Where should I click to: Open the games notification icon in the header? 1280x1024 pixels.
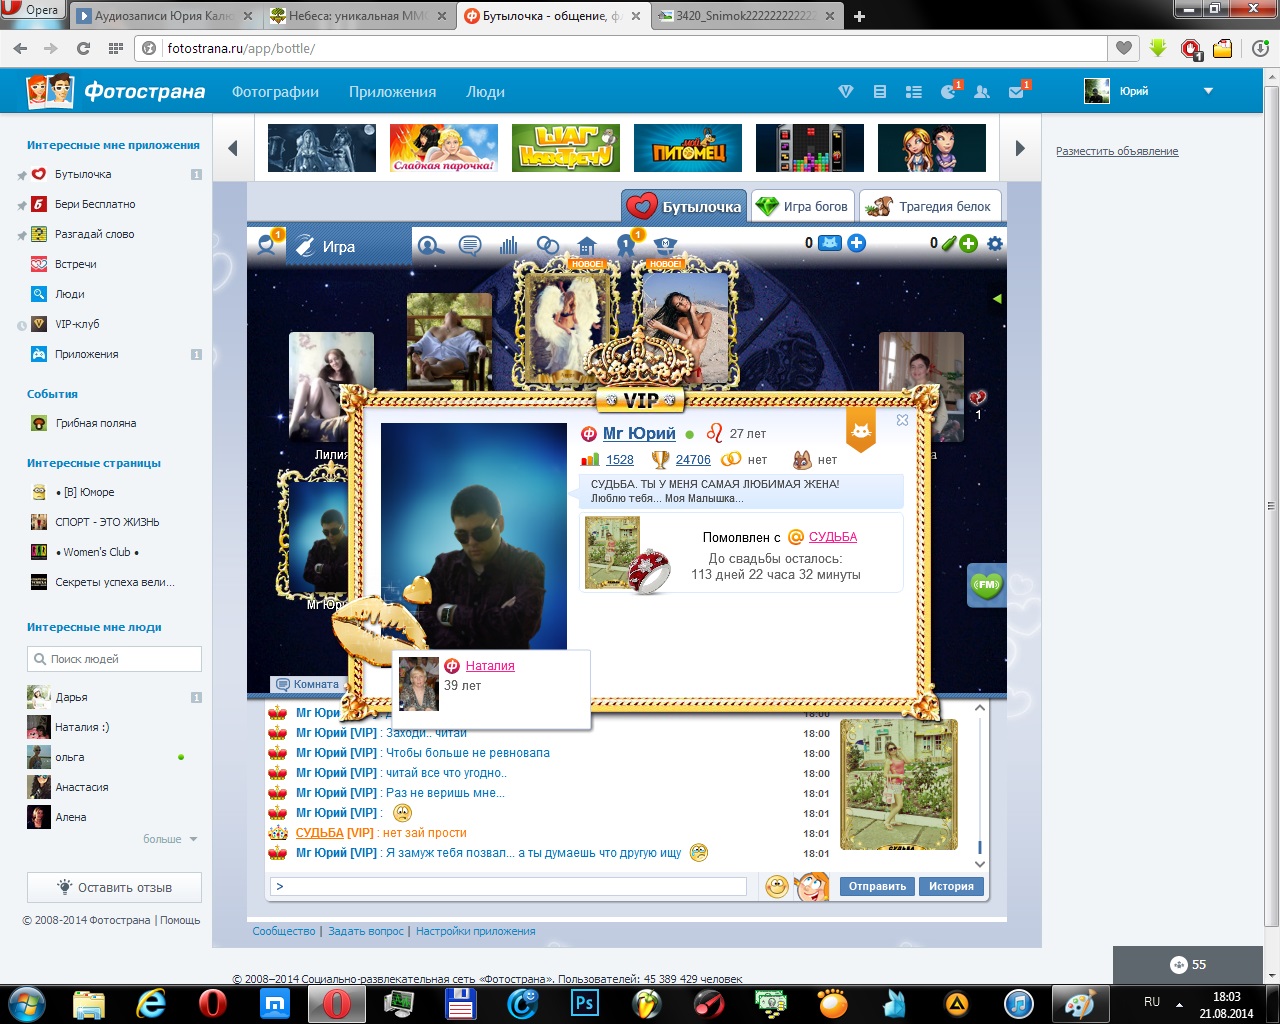coord(949,91)
